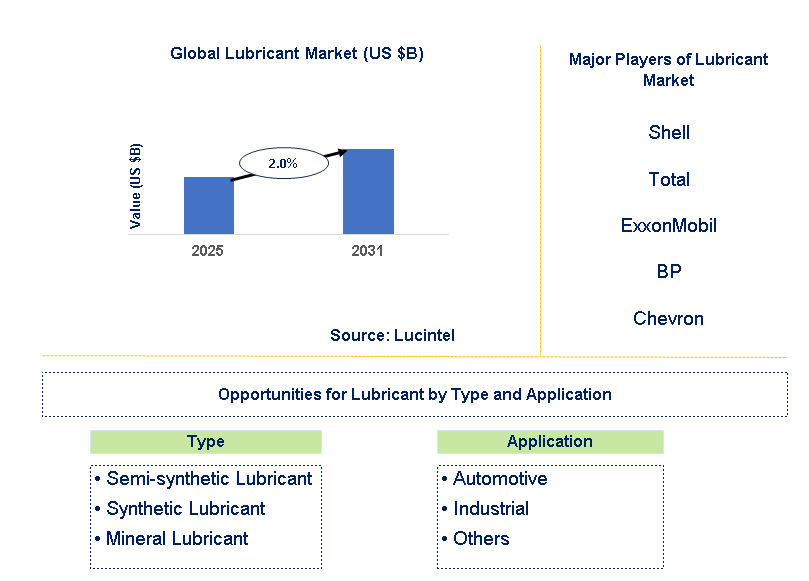Click the 'Global Lubricant Market (US $B)' chart title

pyautogui.click(x=297, y=54)
